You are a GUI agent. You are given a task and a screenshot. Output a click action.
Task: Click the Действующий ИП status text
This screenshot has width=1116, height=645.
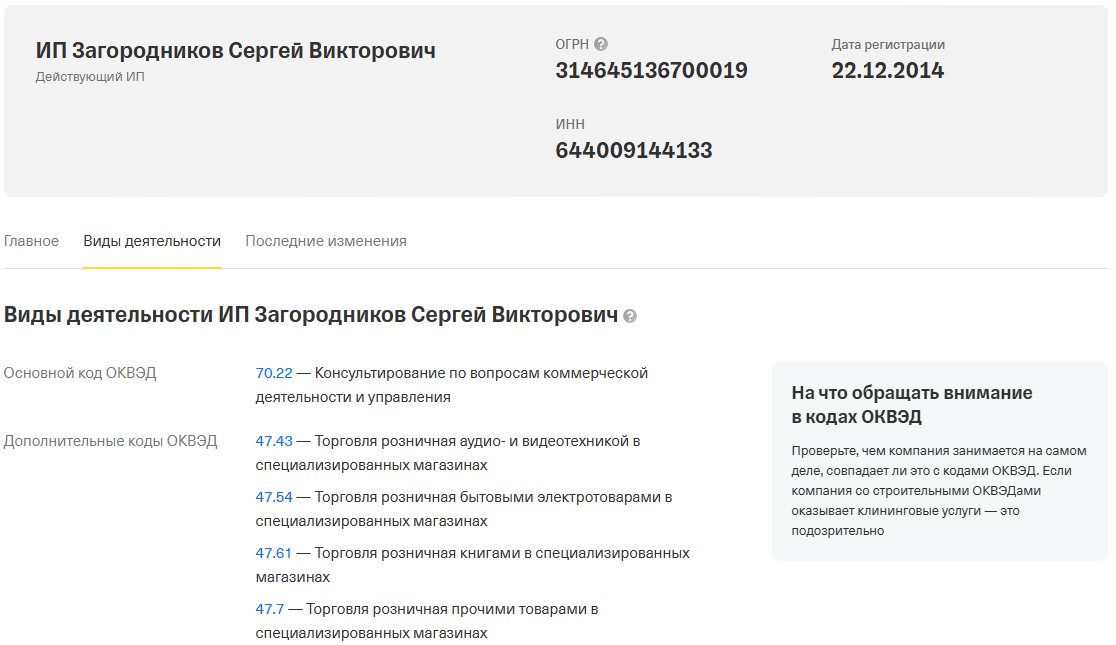[90, 77]
